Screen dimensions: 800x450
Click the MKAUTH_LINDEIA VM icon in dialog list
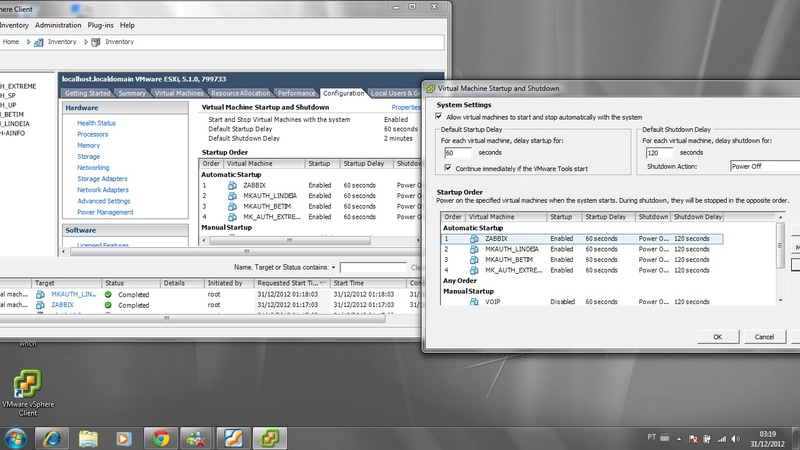(474, 249)
